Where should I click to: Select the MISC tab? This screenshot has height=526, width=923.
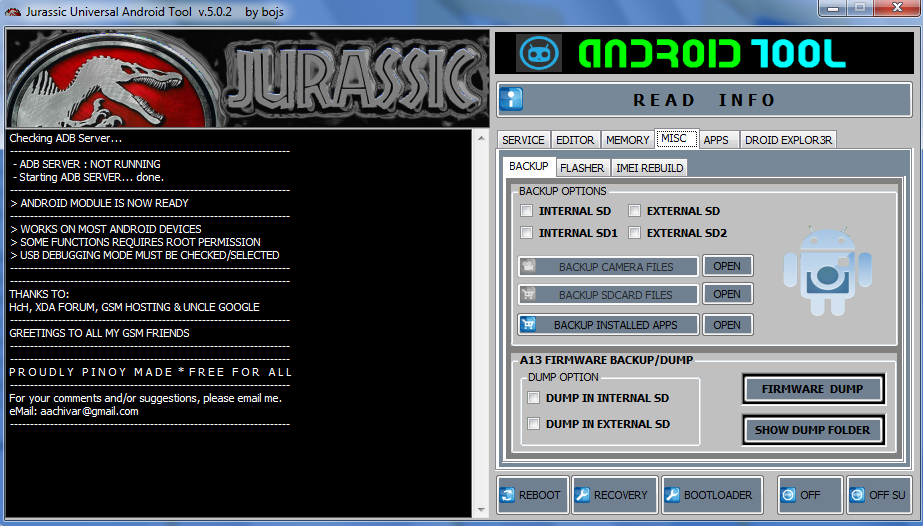click(x=676, y=139)
